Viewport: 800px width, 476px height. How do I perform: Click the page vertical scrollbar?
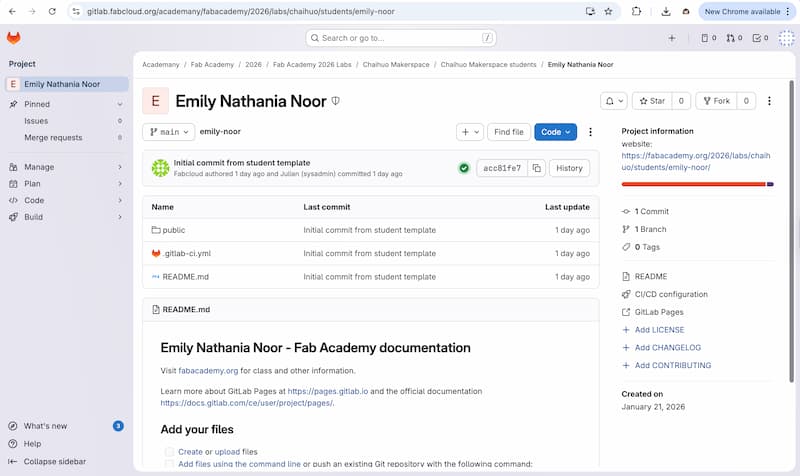pyautogui.click(x=791, y=231)
